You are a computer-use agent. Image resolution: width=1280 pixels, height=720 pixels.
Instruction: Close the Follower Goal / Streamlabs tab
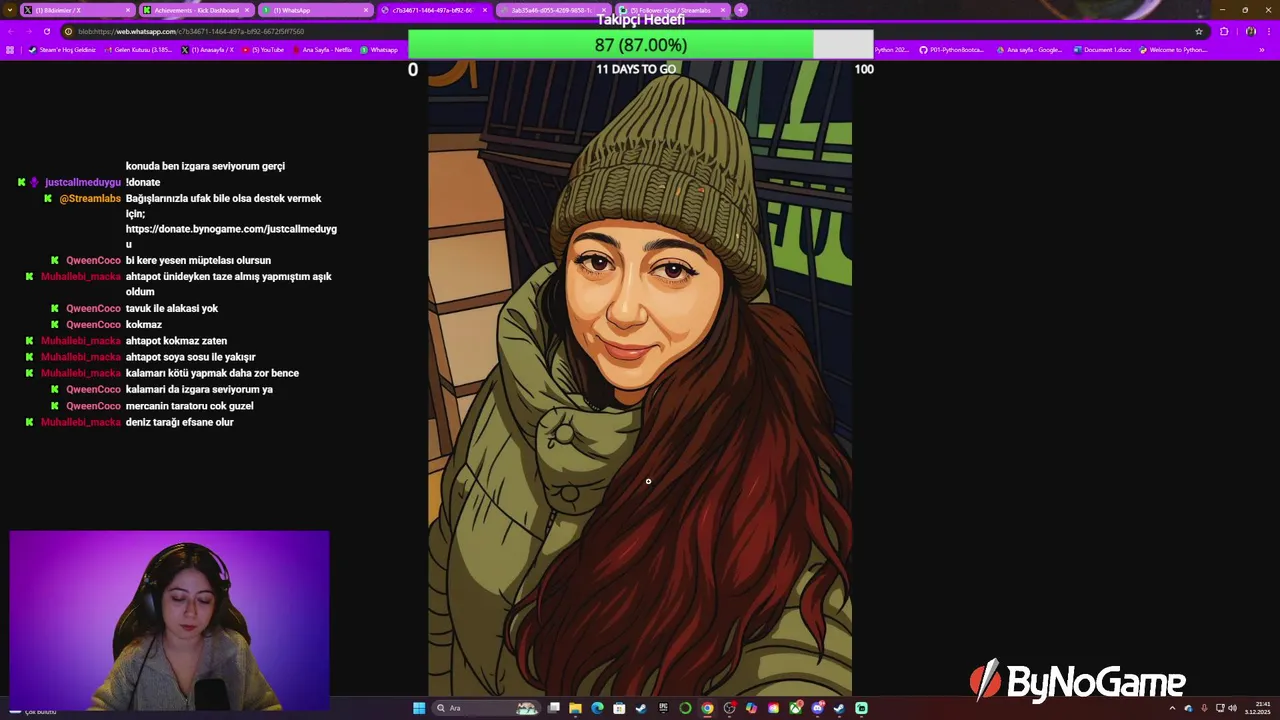pos(722,10)
